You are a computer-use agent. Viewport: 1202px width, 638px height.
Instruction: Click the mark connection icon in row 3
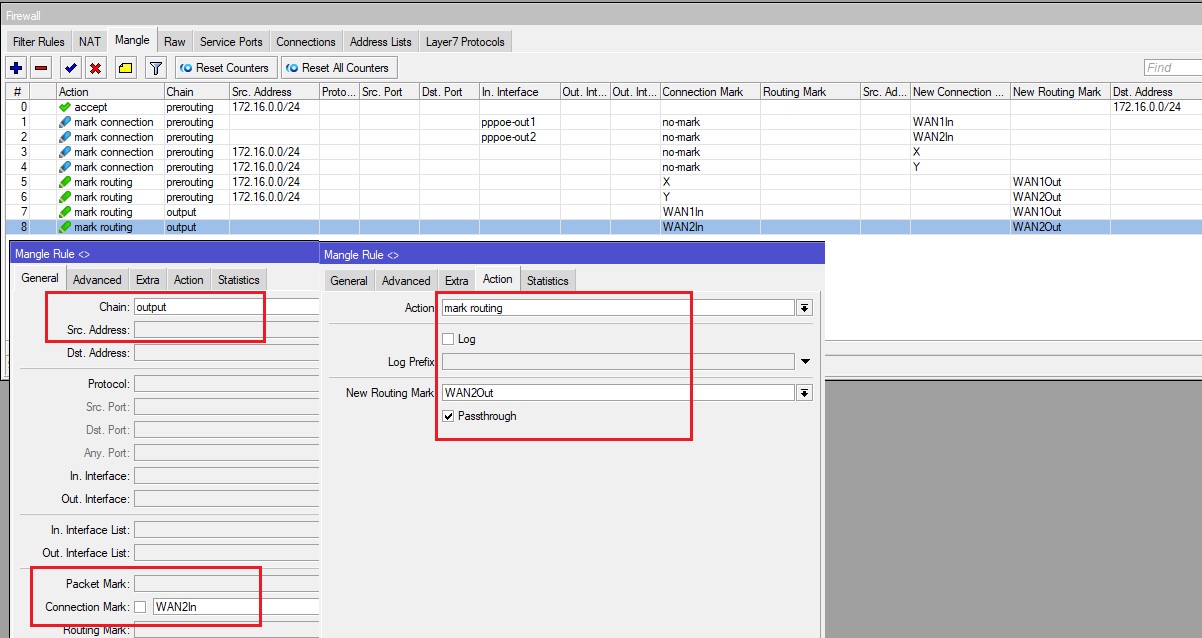[x=65, y=152]
